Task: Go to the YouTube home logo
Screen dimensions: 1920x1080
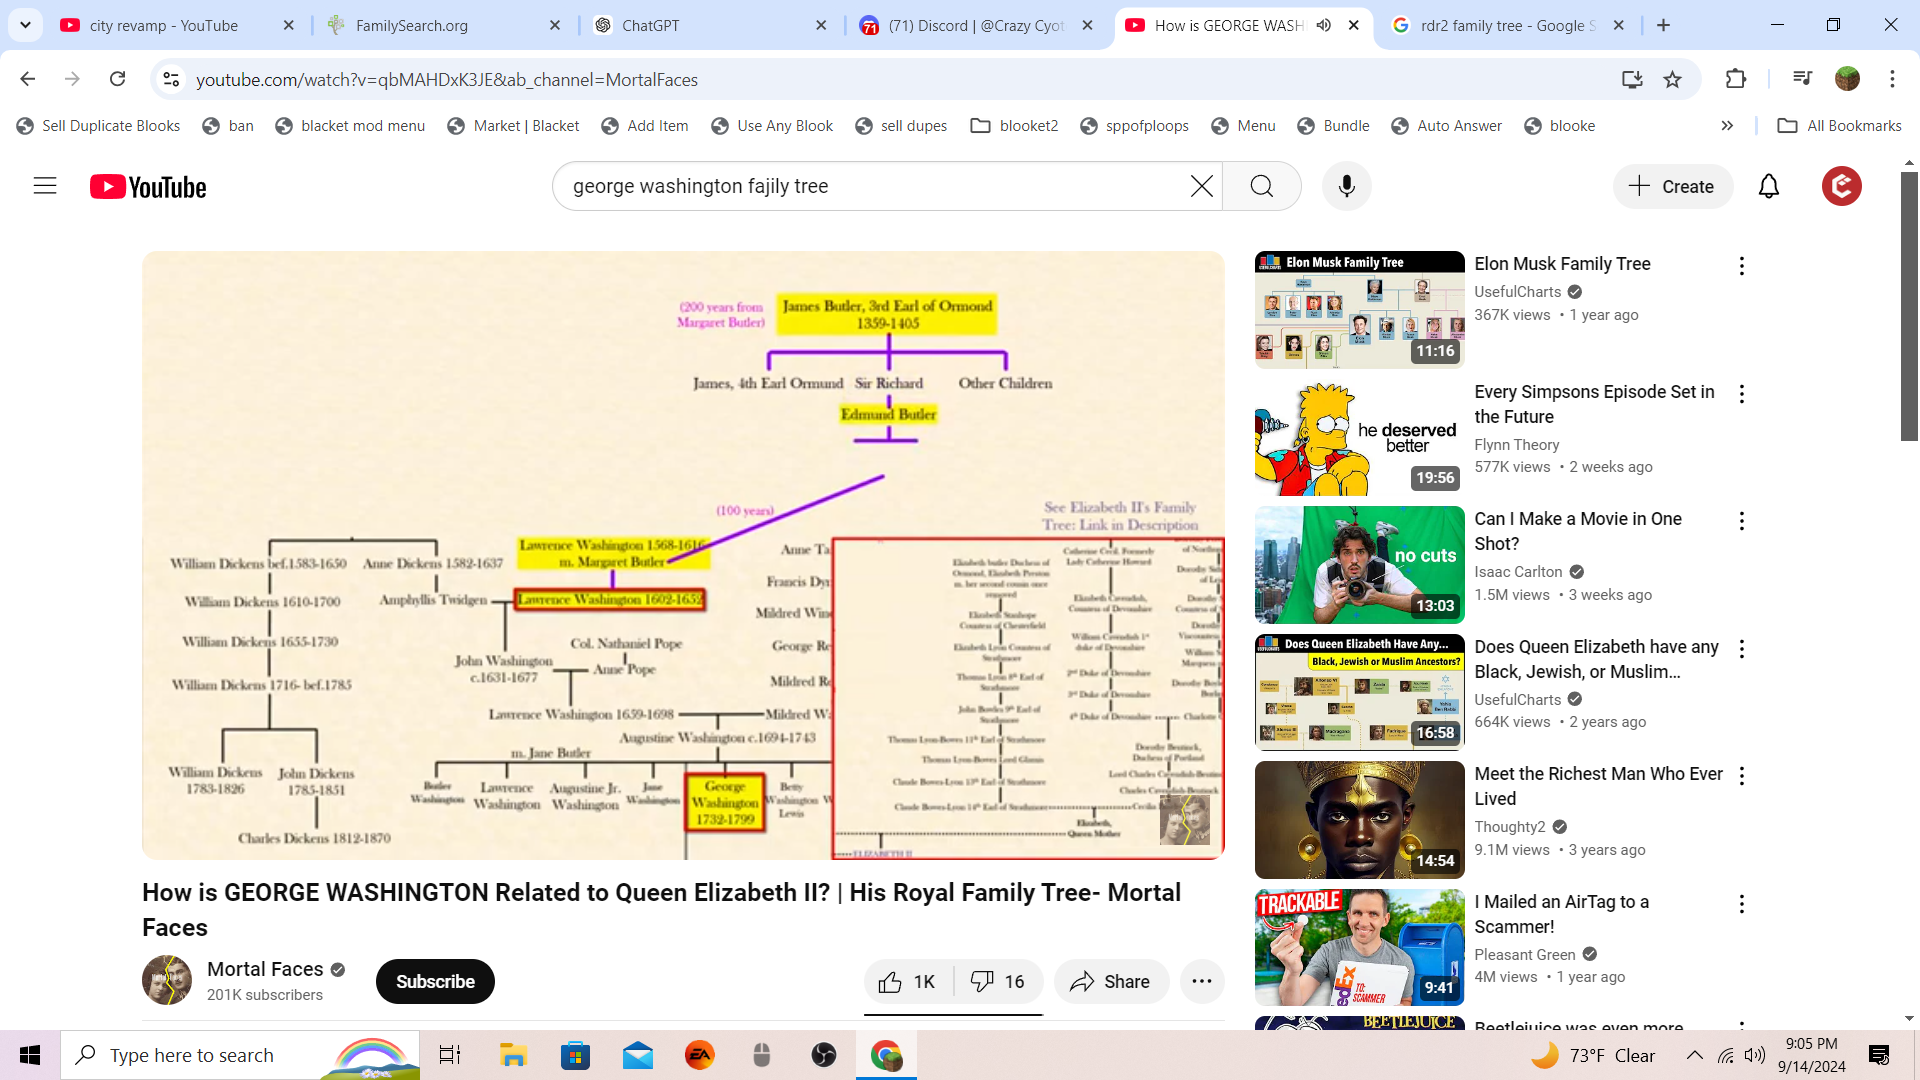Action: point(148,187)
